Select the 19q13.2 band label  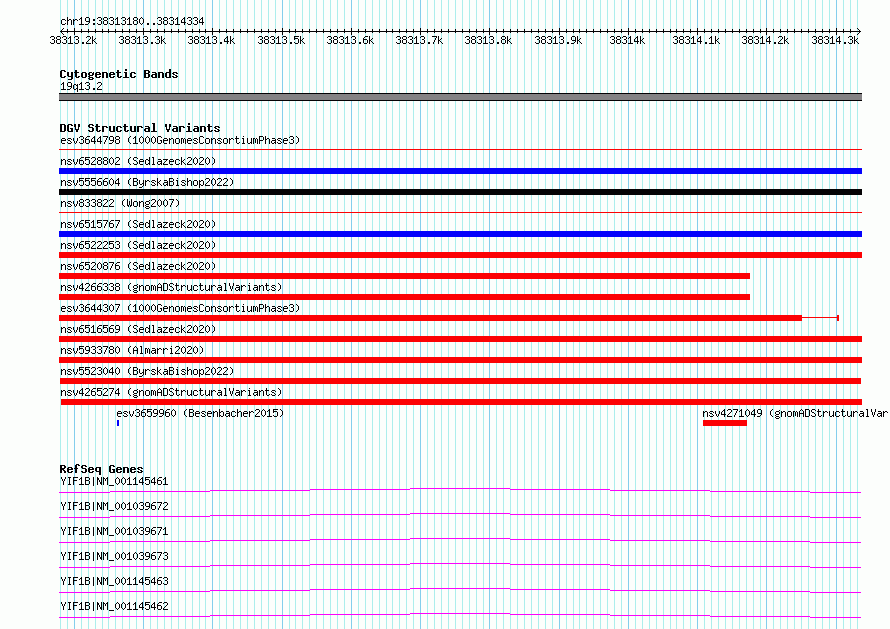coord(81,86)
